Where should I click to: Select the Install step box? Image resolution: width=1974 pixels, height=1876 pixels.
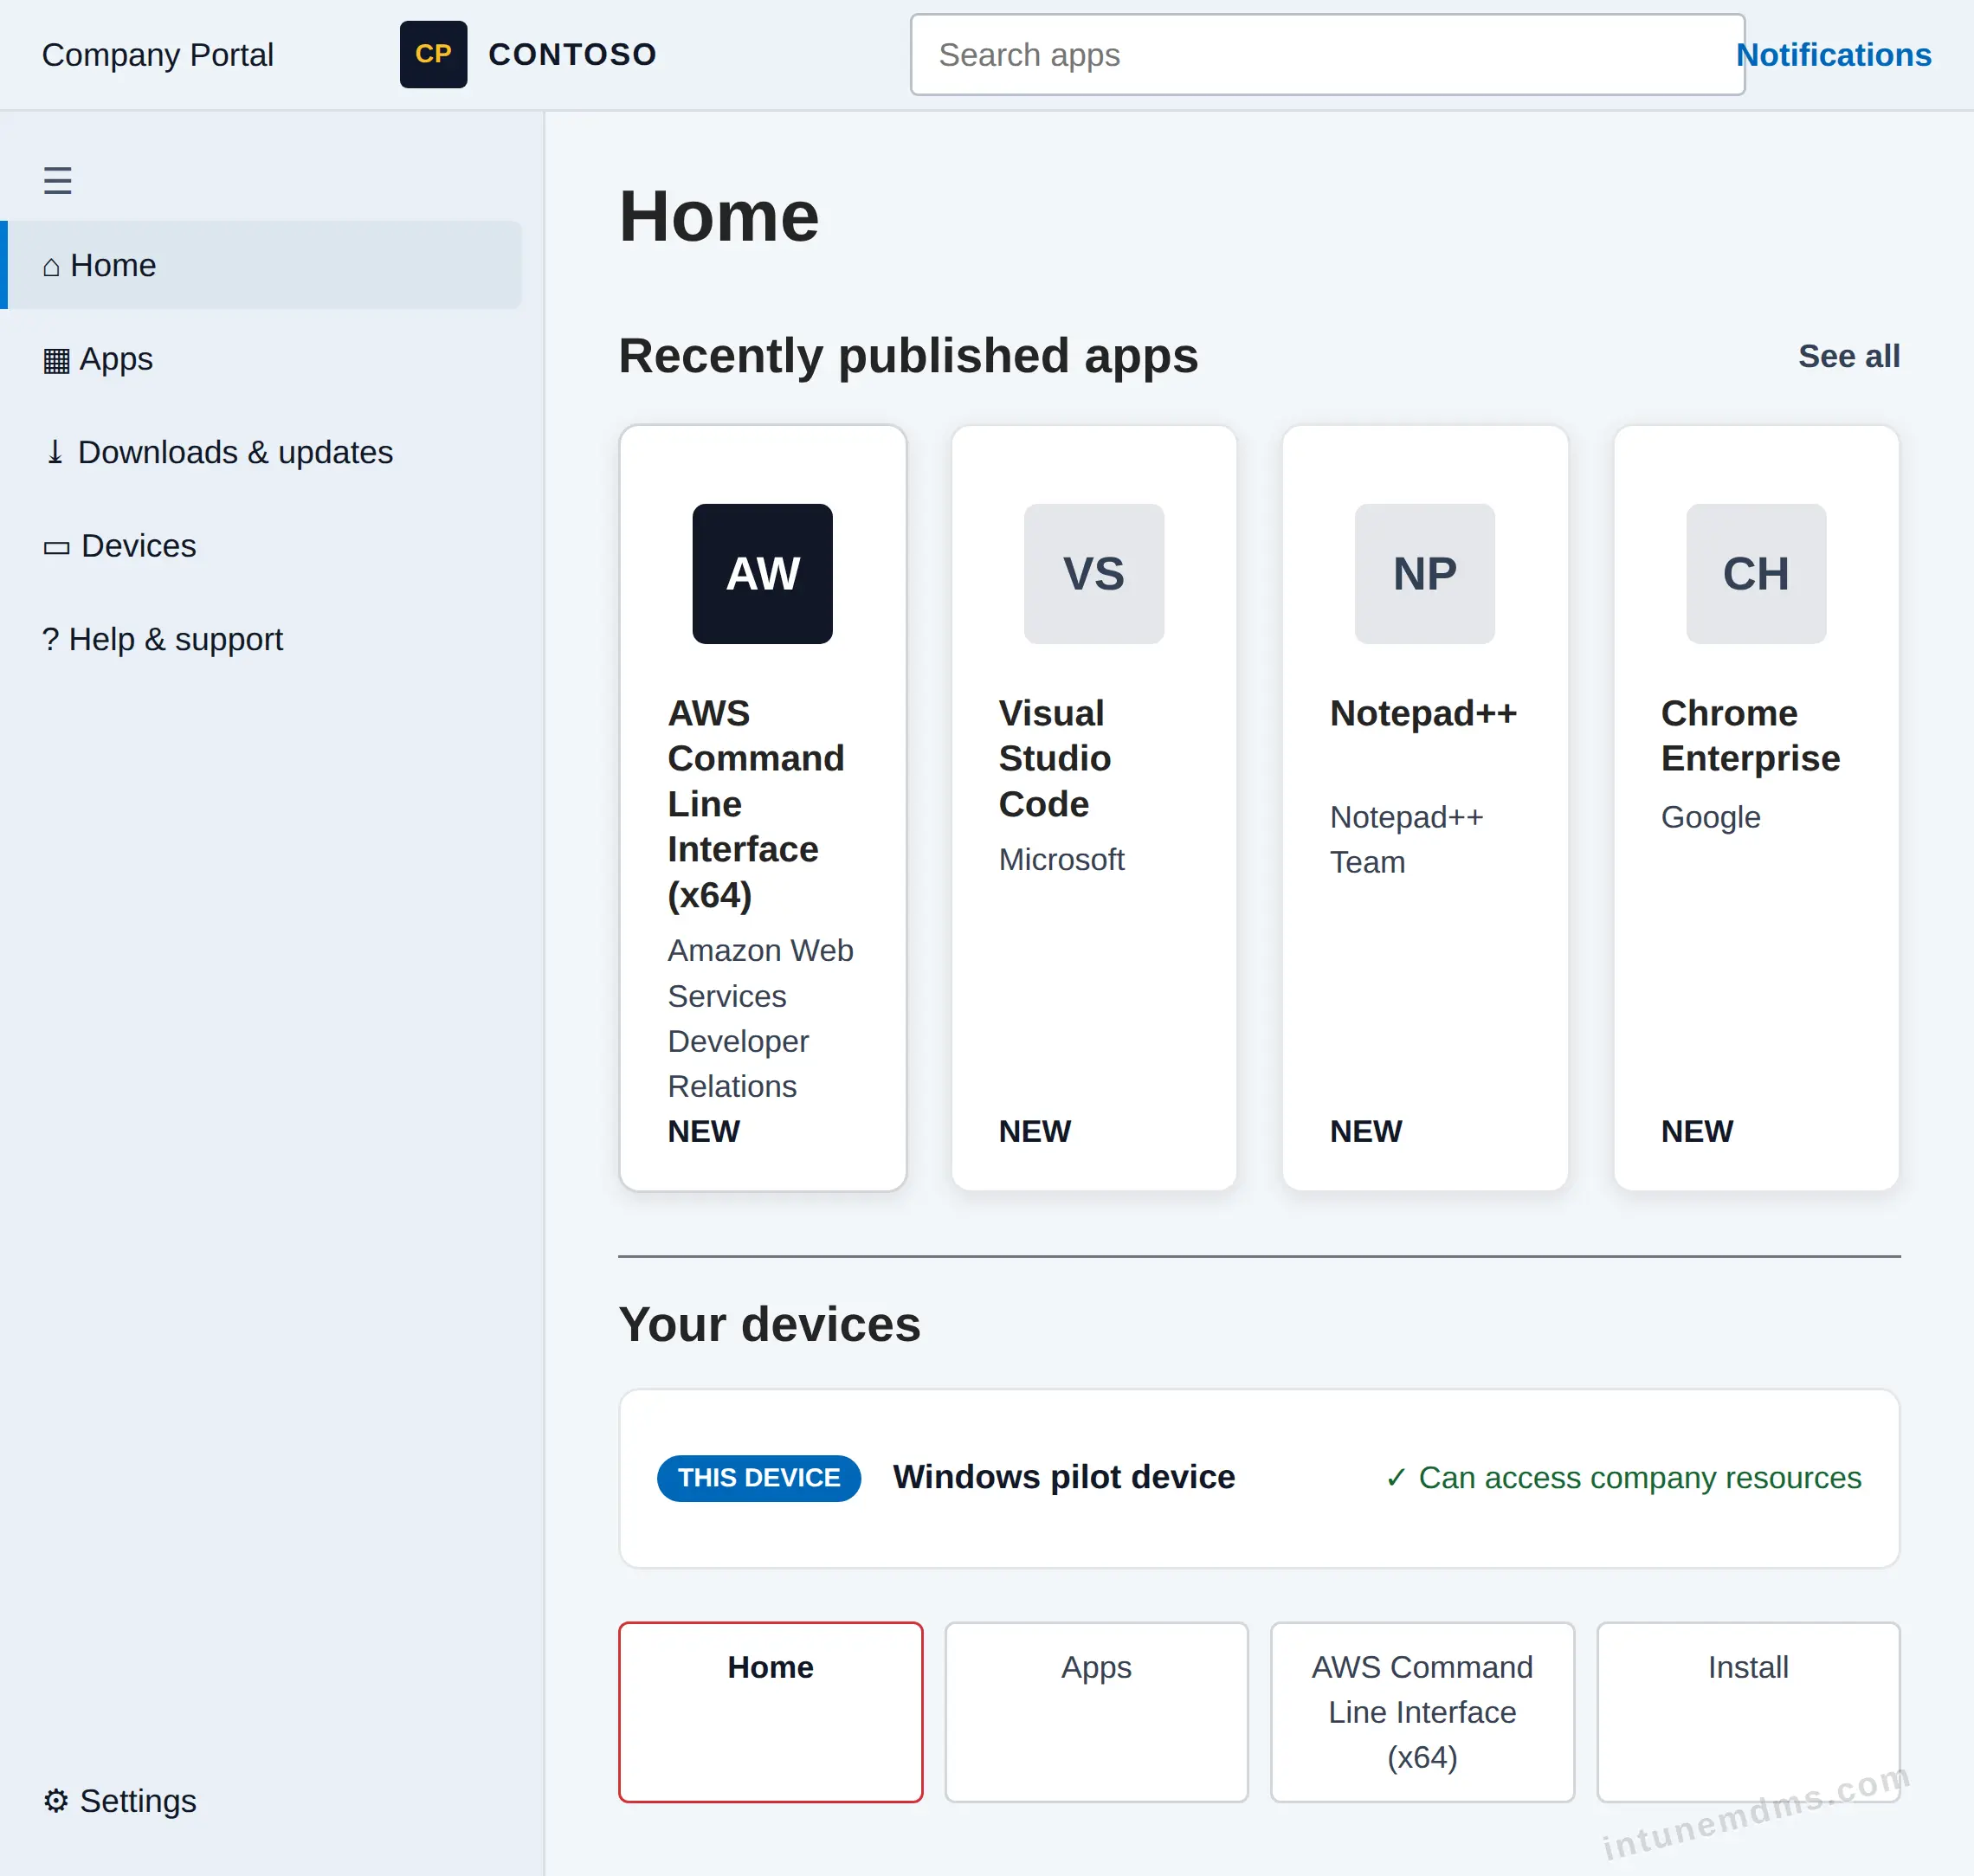click(x=1748, y=1712)
